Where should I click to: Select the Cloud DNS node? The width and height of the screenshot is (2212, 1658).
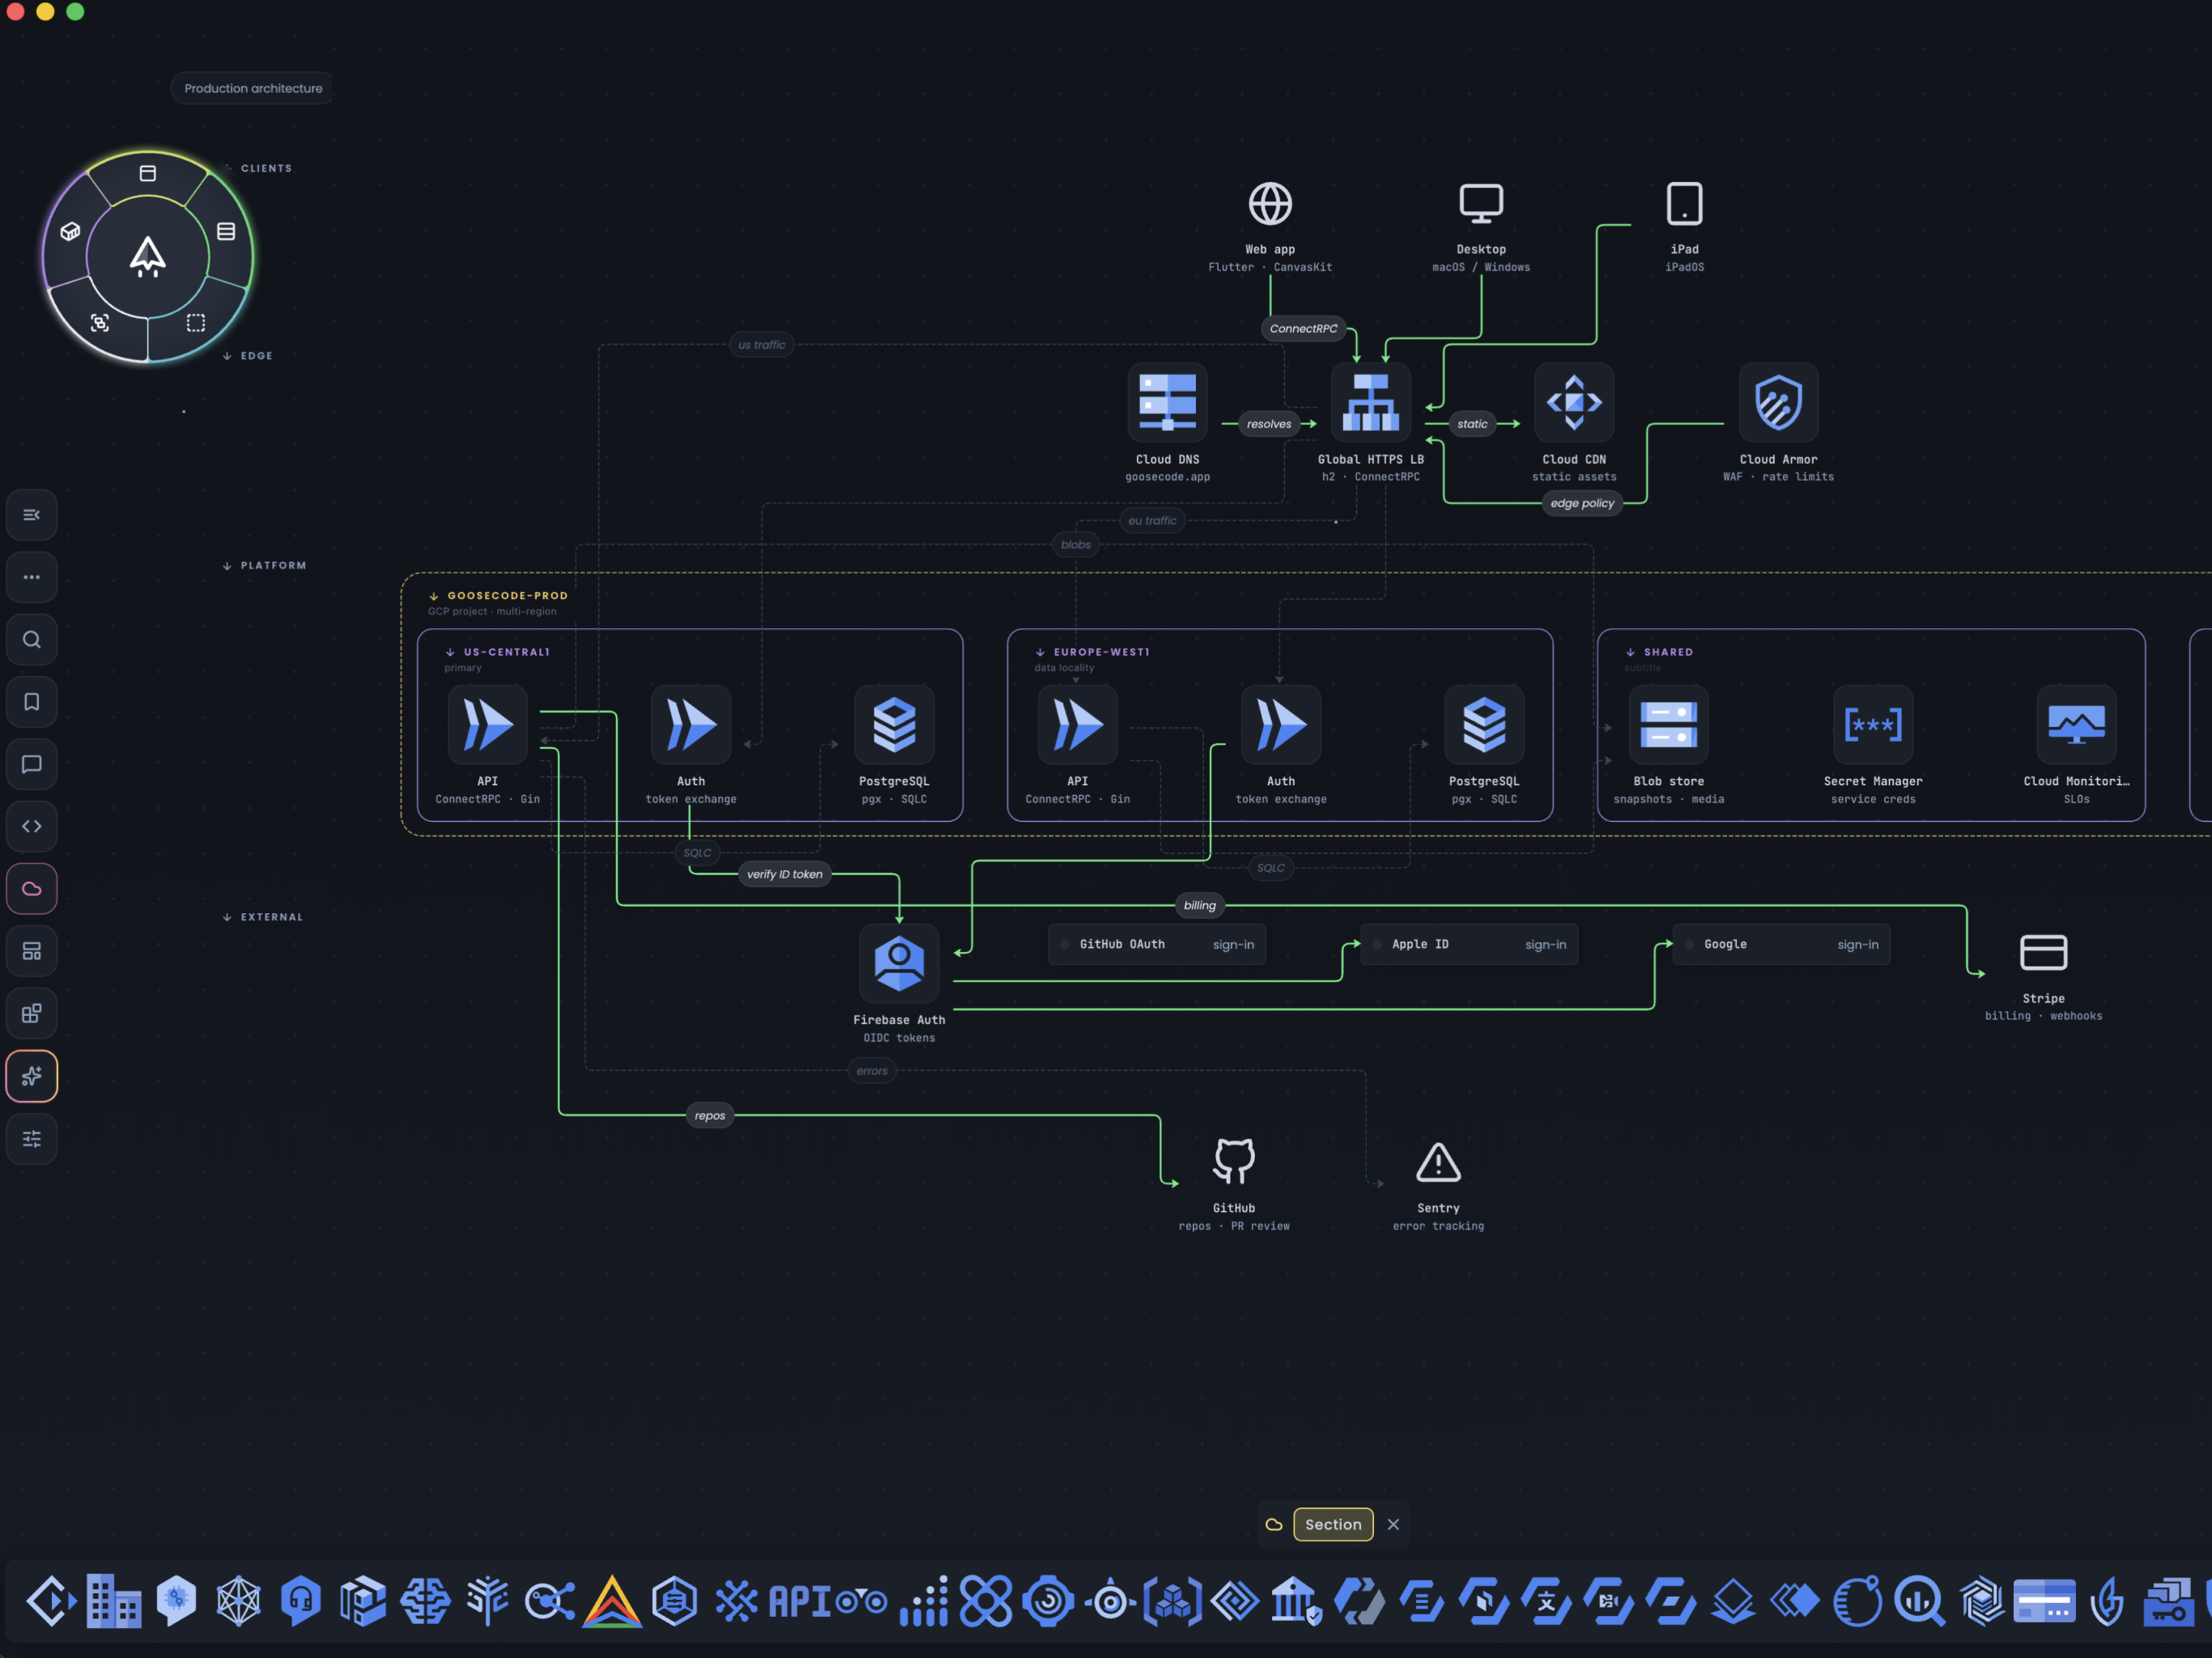tap(1167, 423)
